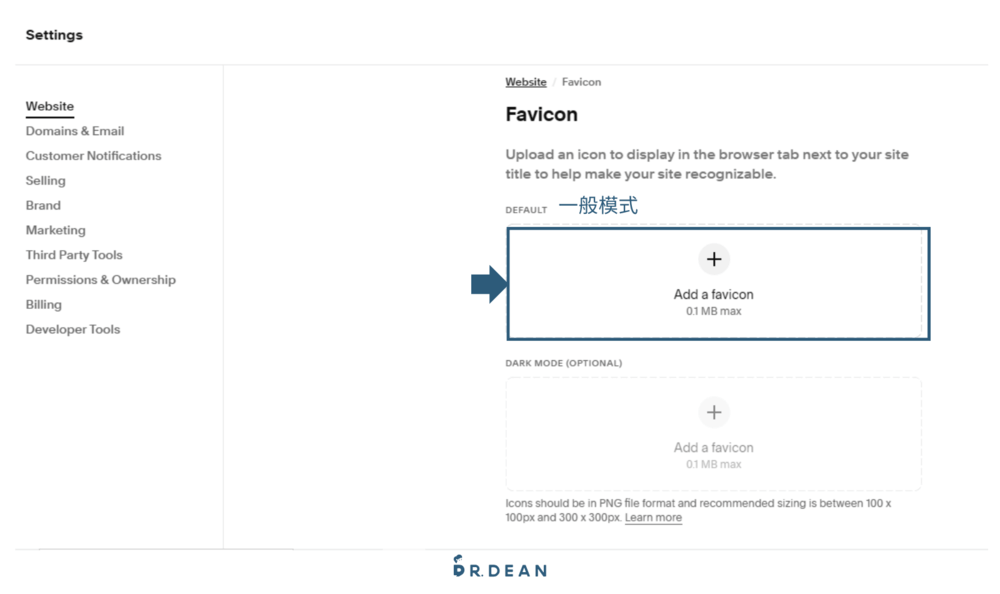Open the Billing settings page
Image resolution: width=1000 pixels, height=594 pixels.
click(x=41, y=304)
